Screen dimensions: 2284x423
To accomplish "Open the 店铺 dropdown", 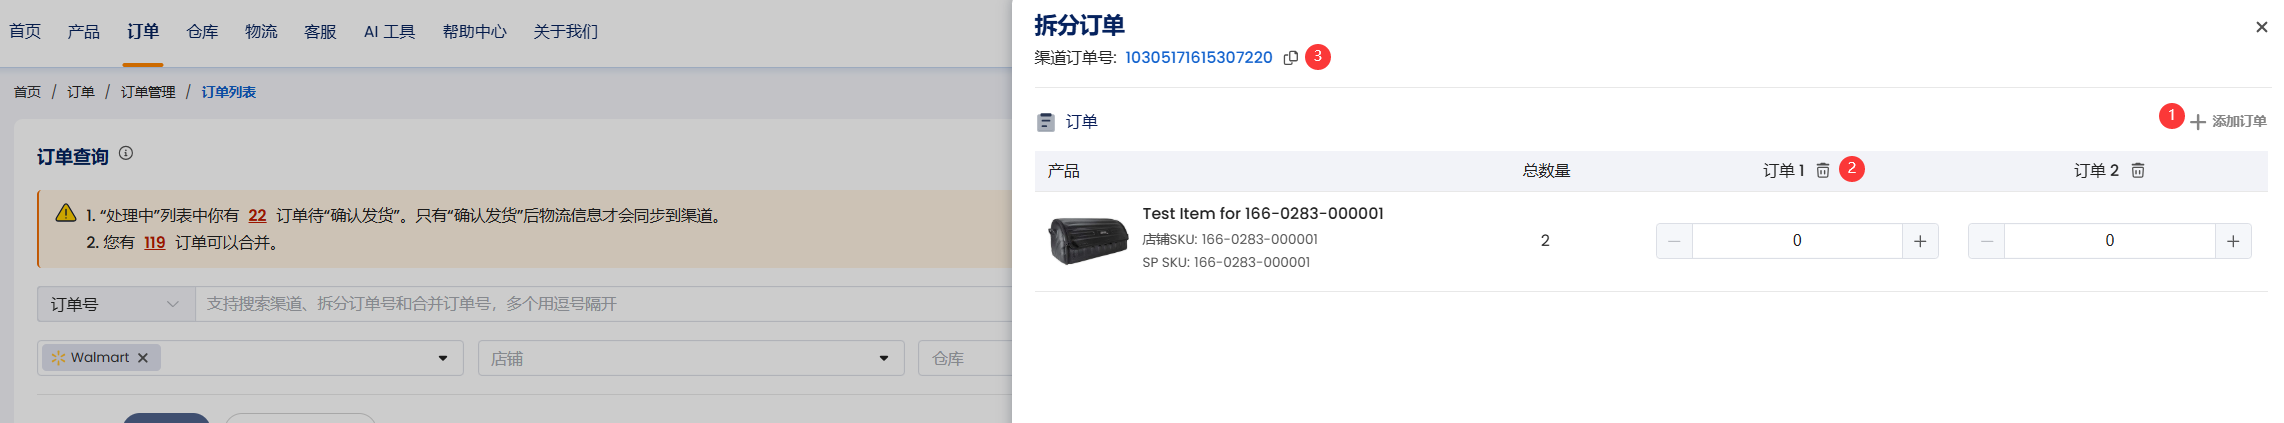I will tap(691, 358).
